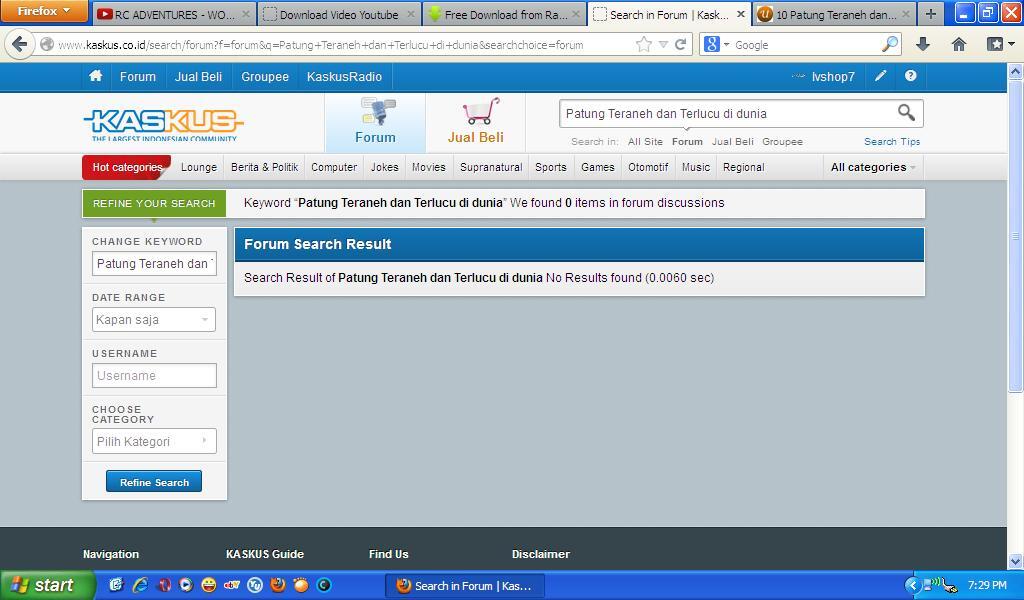This screenshot has width=1024, height=600.
Task: Select the Sports category
Action: 551,167
